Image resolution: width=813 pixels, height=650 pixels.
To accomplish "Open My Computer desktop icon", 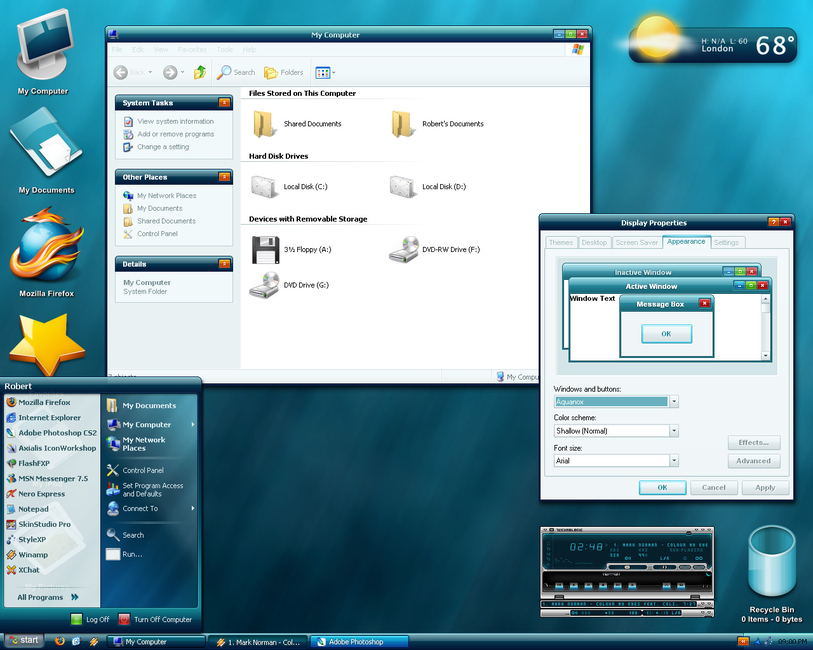I will pos(43,52).
